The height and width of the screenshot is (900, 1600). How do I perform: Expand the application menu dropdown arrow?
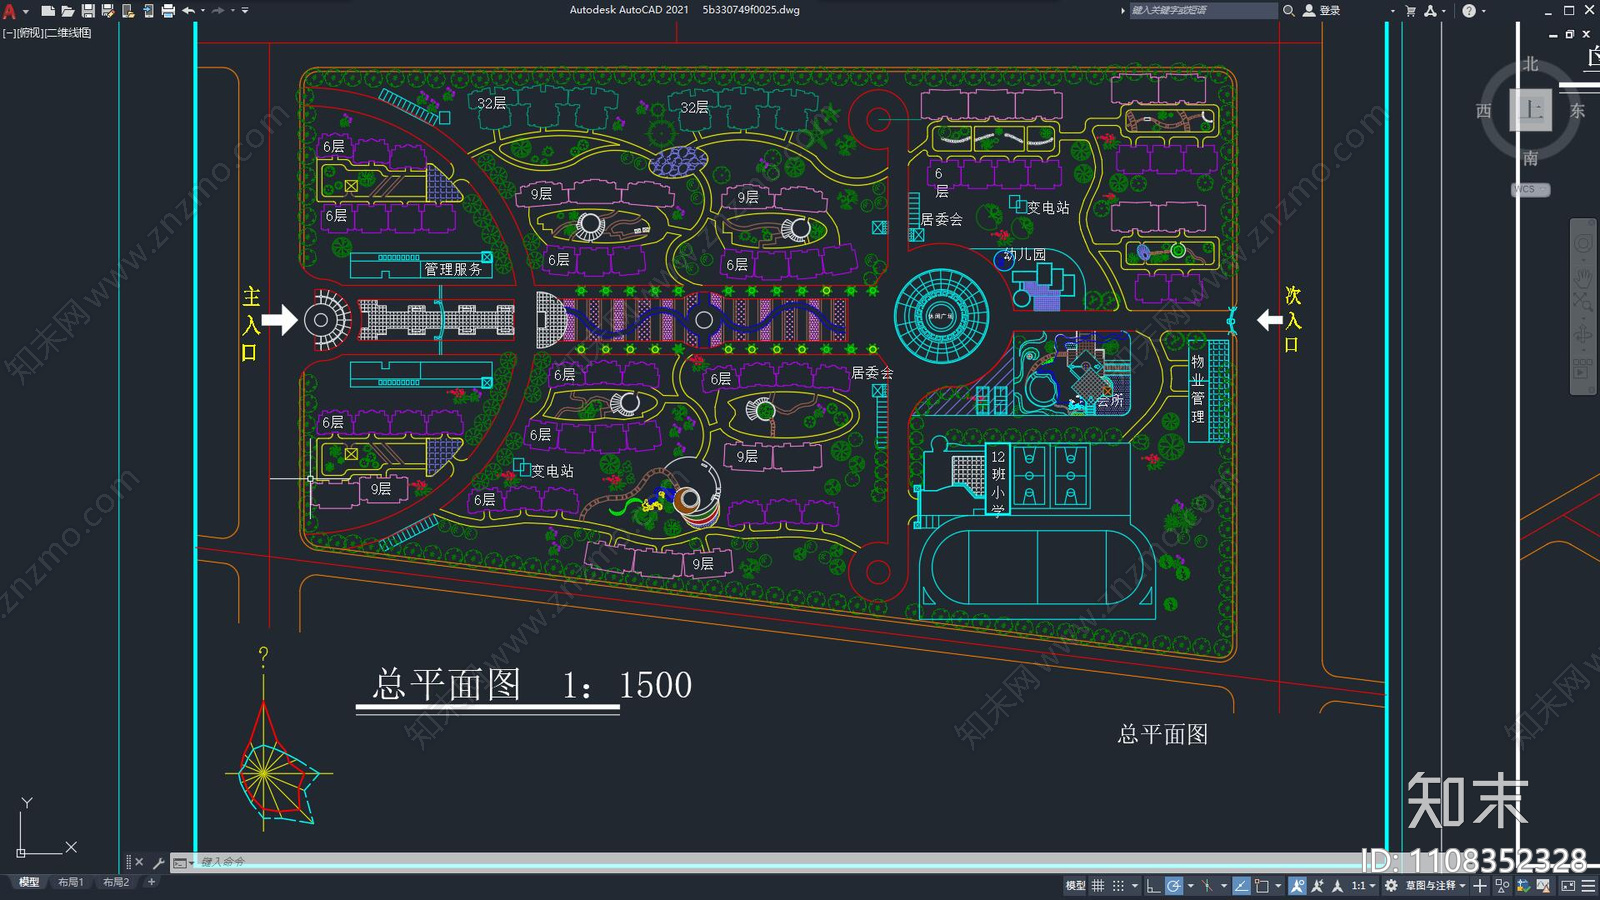[x=25, y=11]
